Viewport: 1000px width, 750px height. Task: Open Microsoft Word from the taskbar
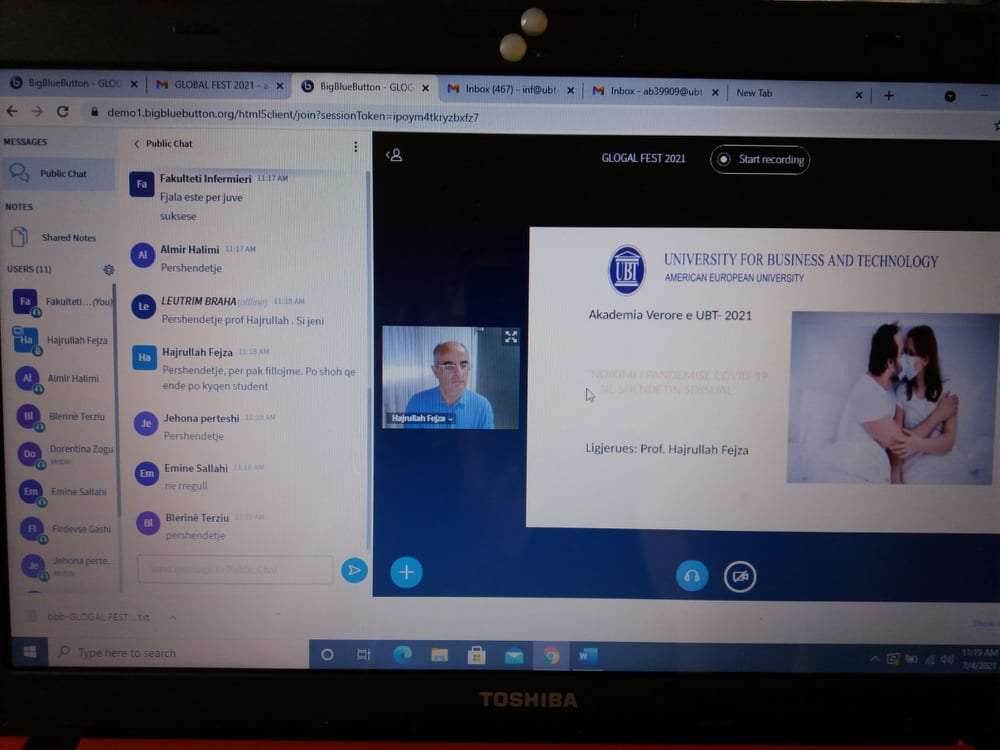(x=587, y=657)
